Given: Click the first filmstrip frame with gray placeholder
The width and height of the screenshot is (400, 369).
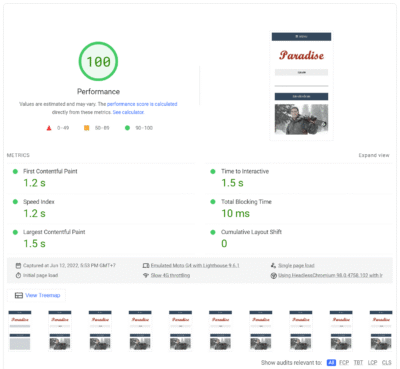Looking at the screenshot, I should click(x=20, y=331).
